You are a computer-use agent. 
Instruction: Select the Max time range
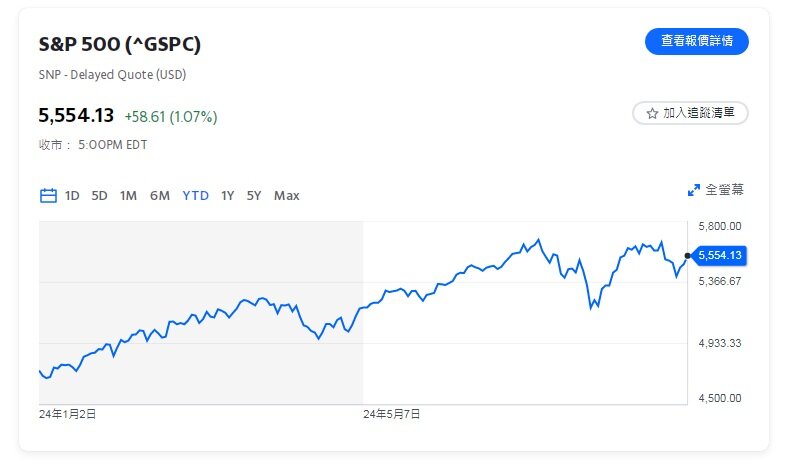point(287,196)
